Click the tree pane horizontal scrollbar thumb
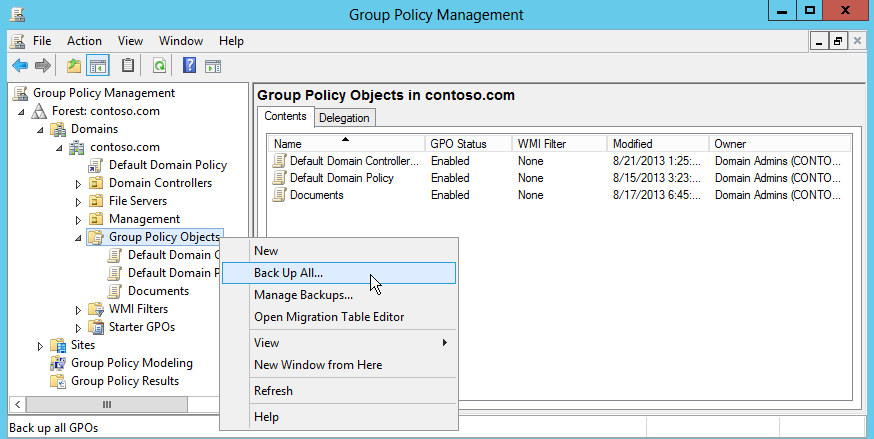Image resolution: width=874 pixels, height=439 pixels. coord(107,404)
